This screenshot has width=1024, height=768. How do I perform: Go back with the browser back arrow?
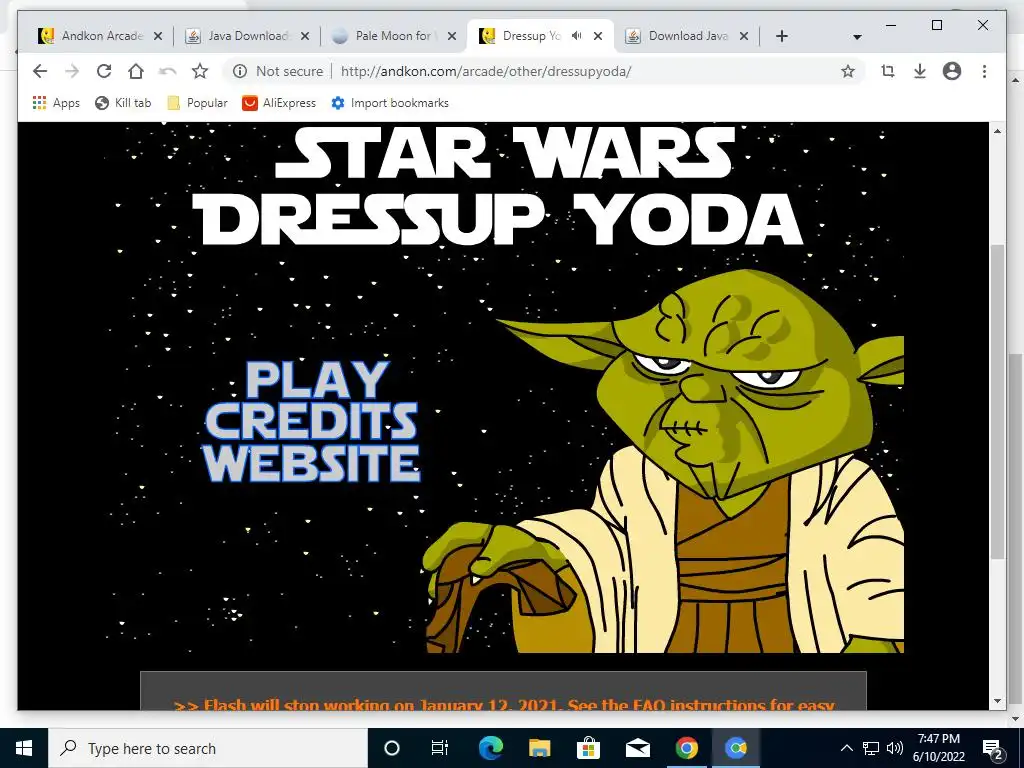click(40, 71)
